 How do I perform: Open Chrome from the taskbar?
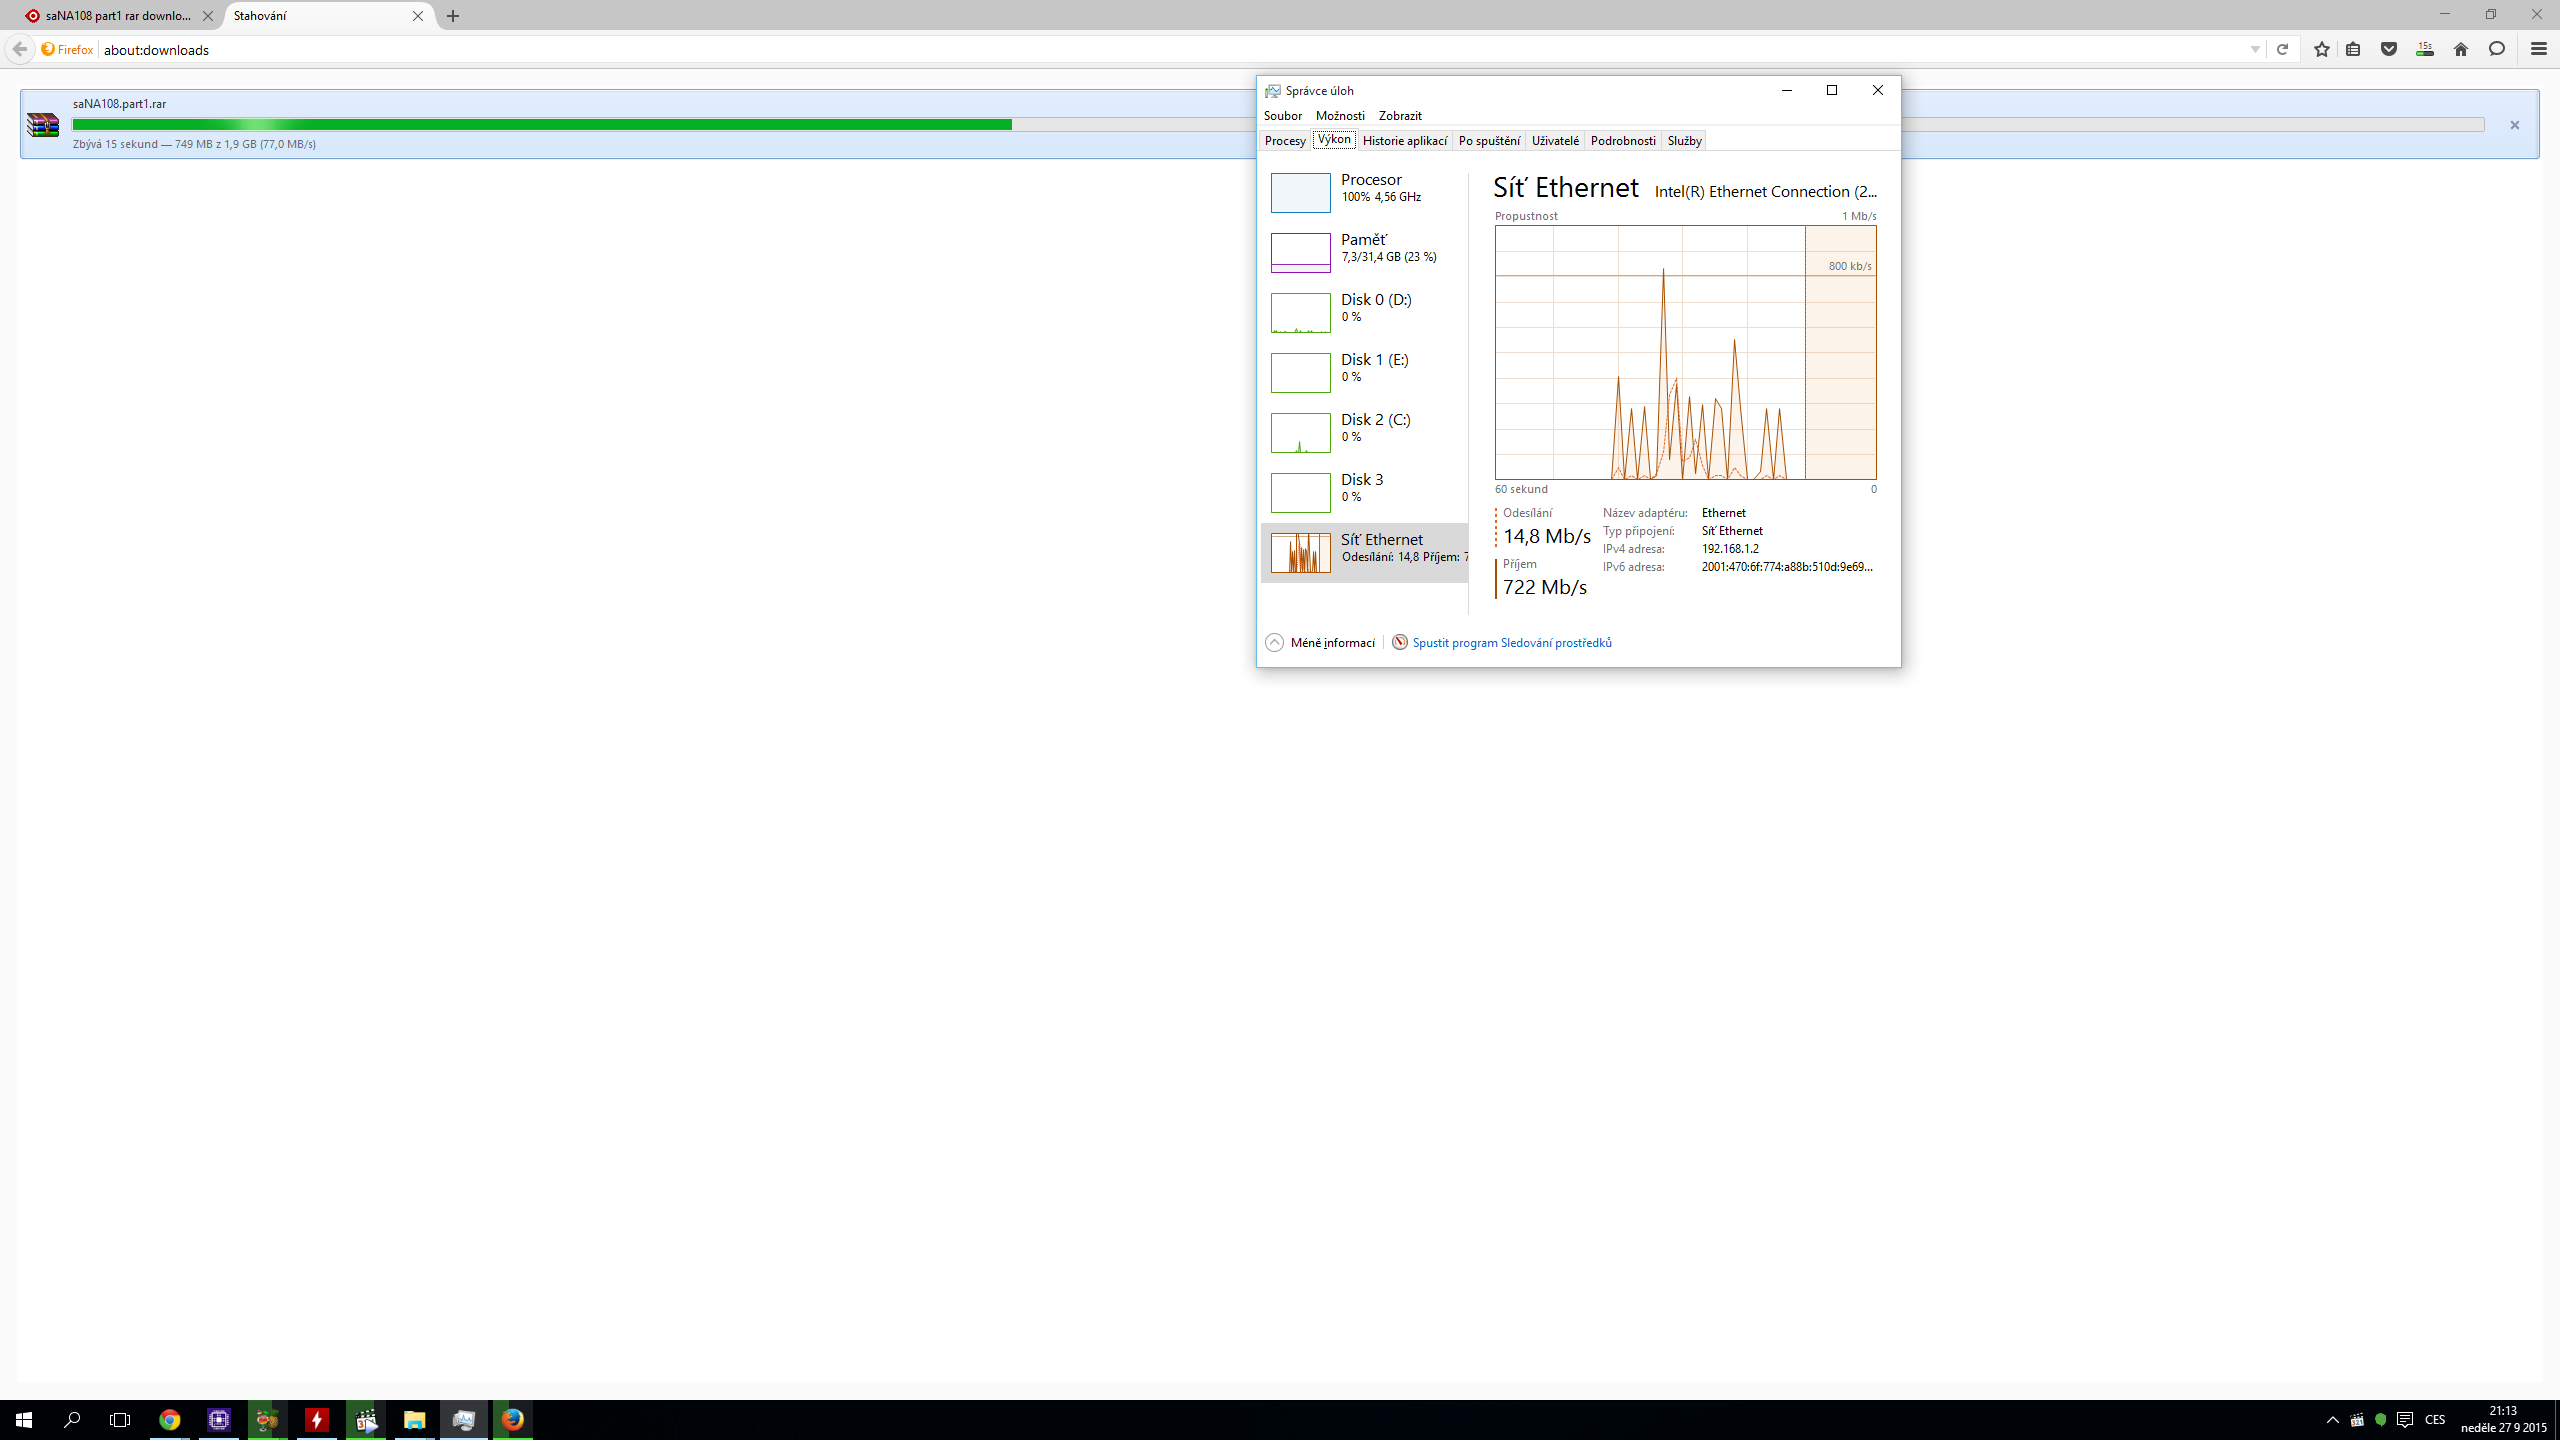pos(170,1420)
